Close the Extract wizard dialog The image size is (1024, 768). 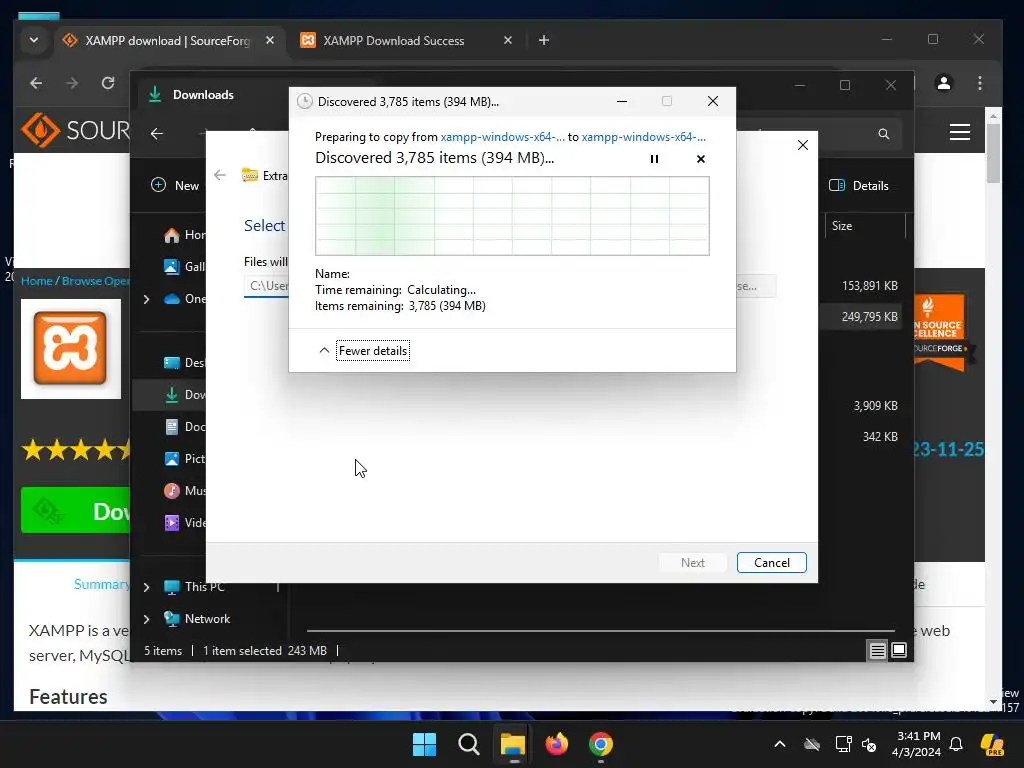[x=803, y=145]
